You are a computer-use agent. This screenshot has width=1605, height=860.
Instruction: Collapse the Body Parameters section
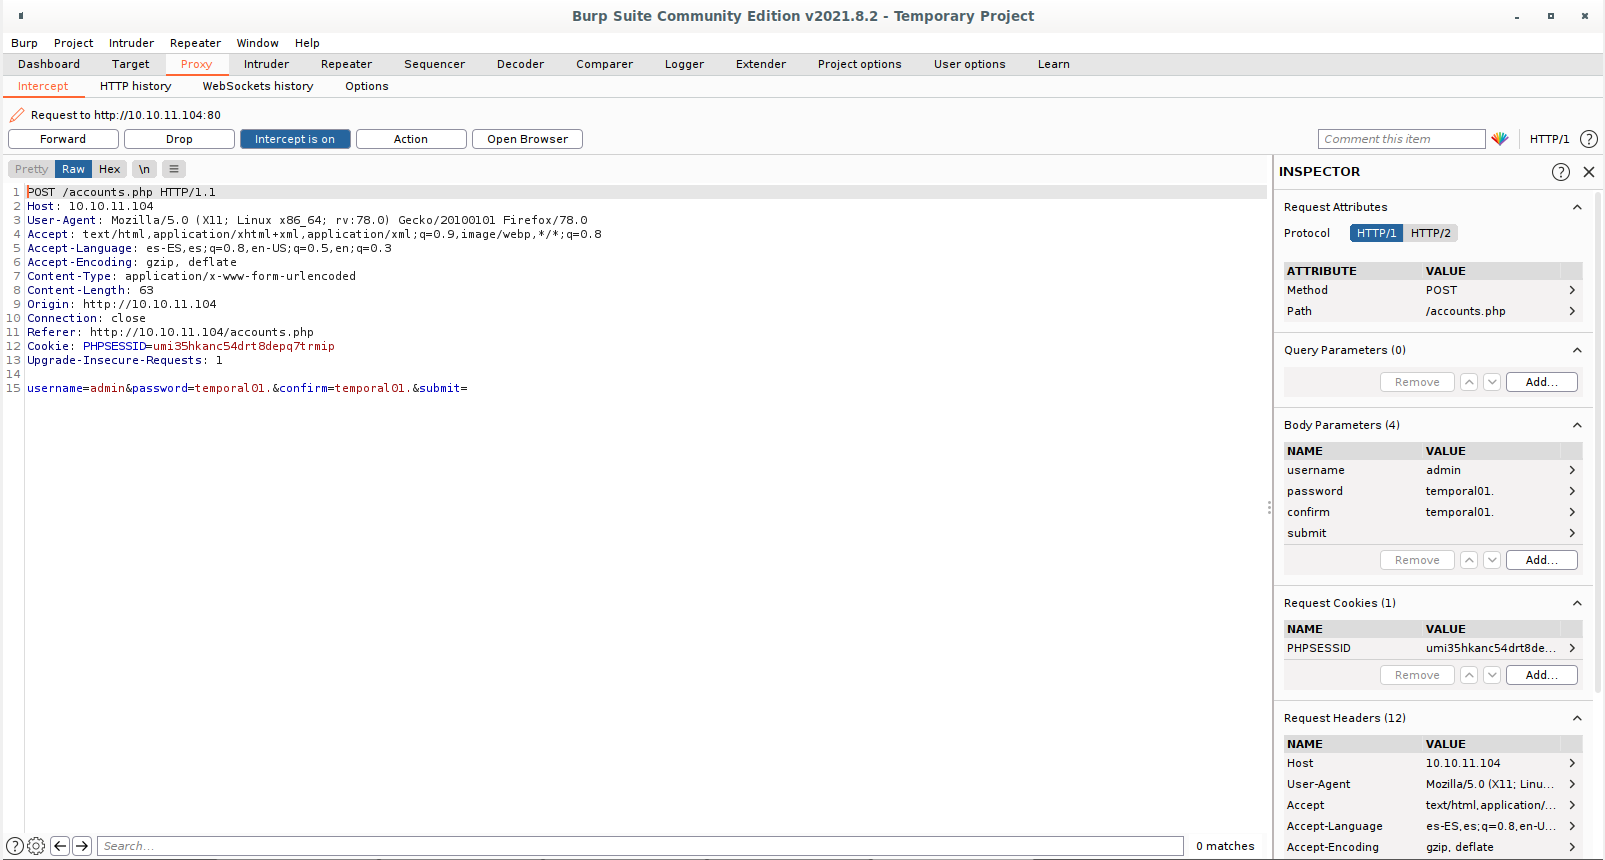tap(1577, 425)
